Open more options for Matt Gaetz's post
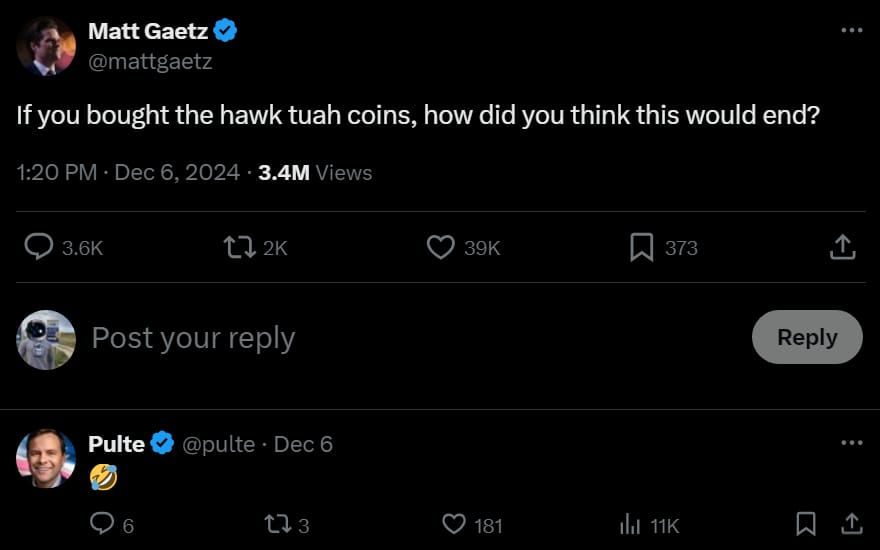Image resolution: width=880 pixels, height=550 pixels. (x=851, y=31)
